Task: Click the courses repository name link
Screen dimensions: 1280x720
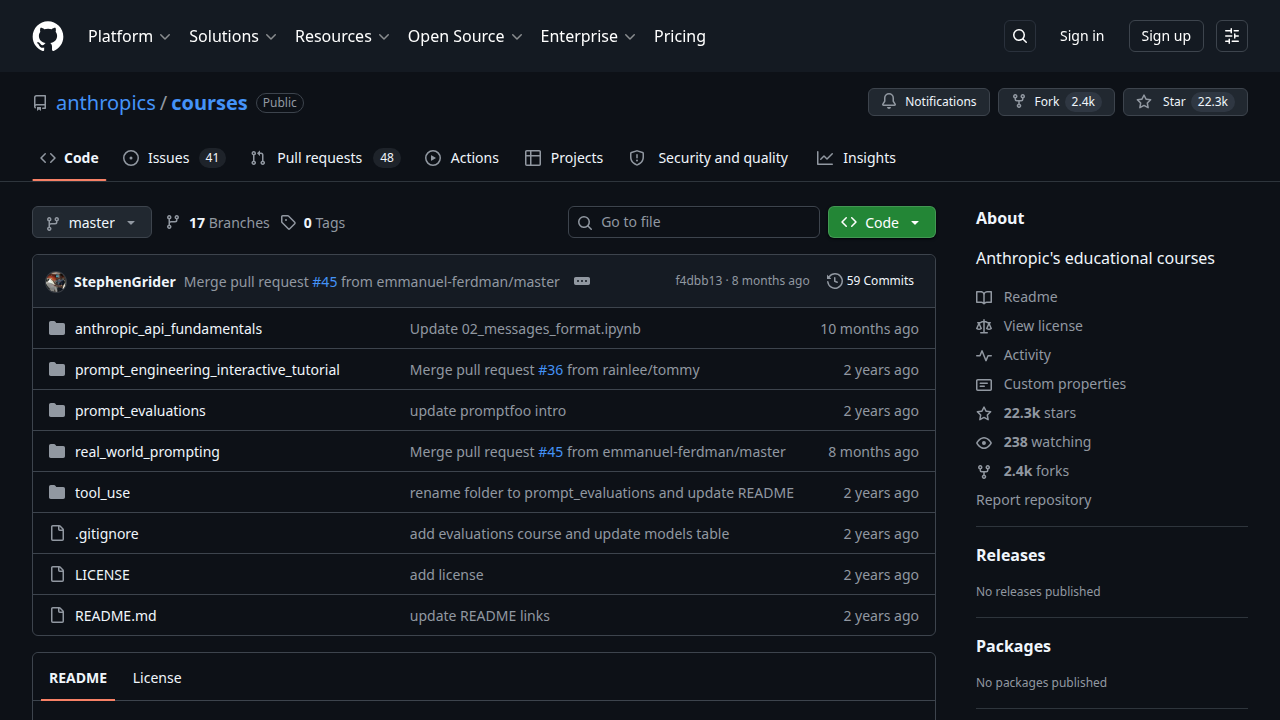Action: coord(209,103)
